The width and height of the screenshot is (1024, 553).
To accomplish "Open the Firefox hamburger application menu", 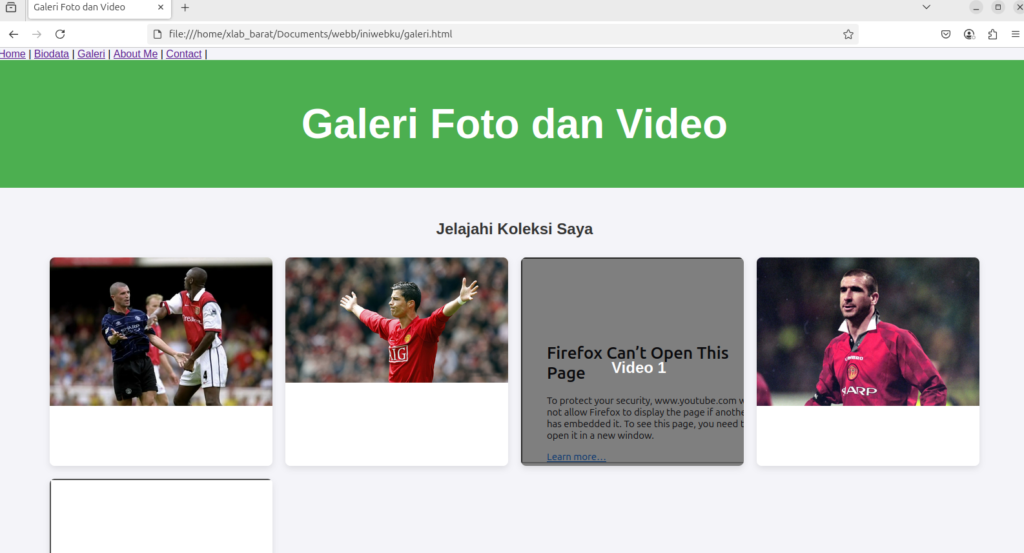I will point(1016,34).
